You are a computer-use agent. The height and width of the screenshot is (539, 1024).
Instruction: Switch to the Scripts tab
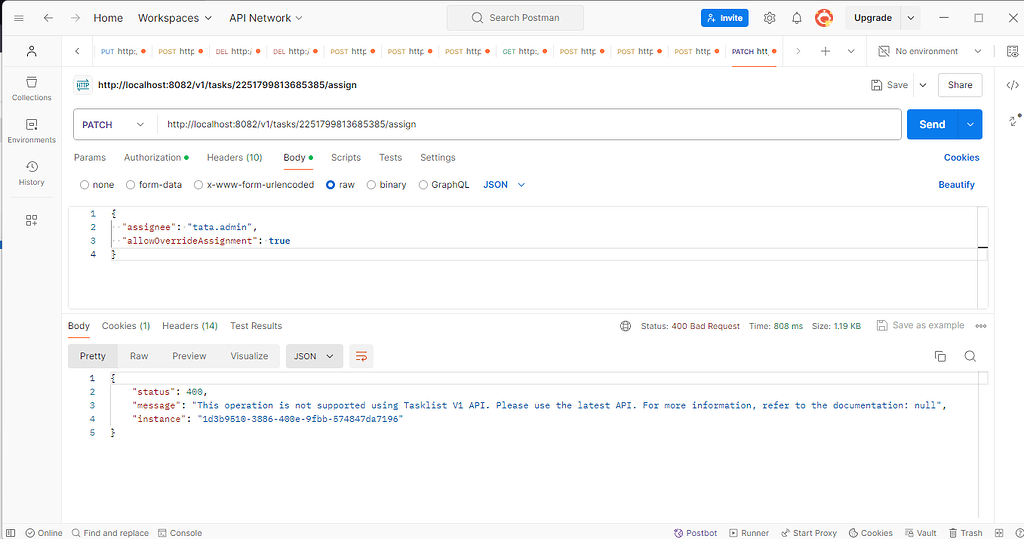(x=345, y=157)
